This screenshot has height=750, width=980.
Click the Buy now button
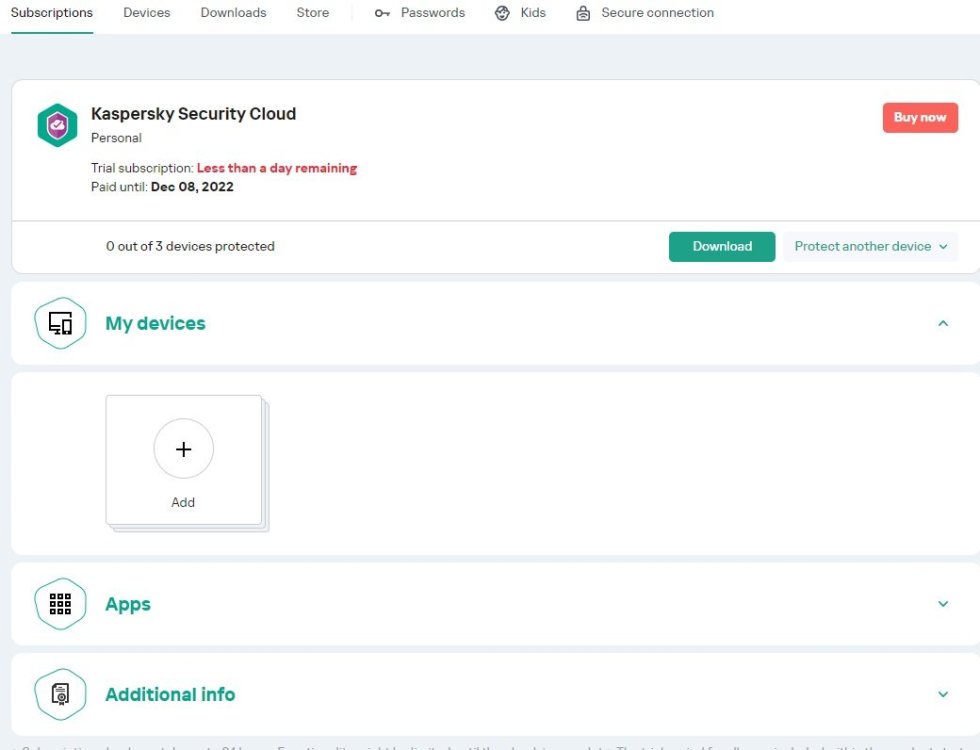[x=920, y=118]
